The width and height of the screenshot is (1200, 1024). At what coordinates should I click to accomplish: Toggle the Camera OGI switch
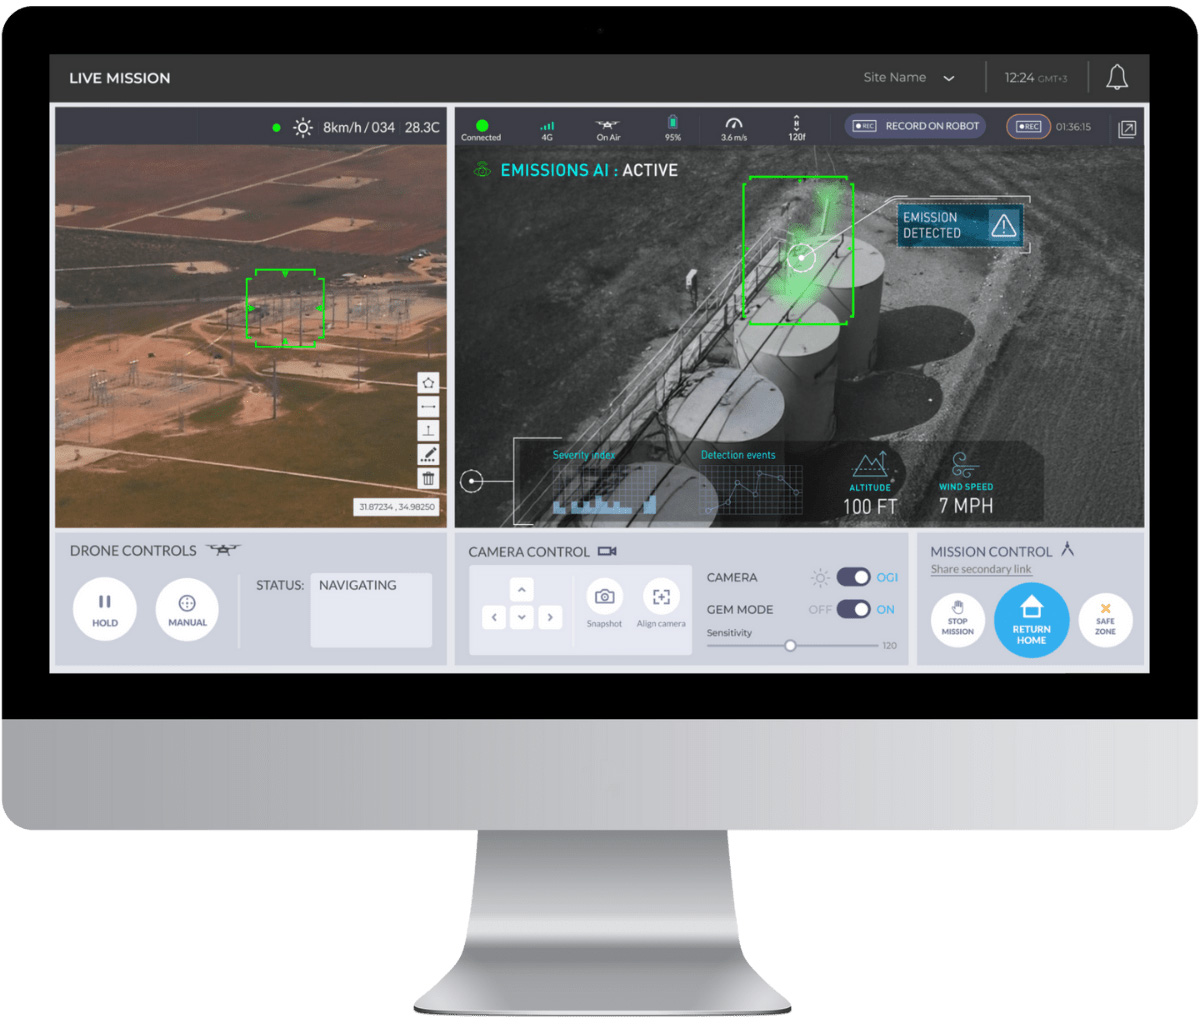click(853, 577)
